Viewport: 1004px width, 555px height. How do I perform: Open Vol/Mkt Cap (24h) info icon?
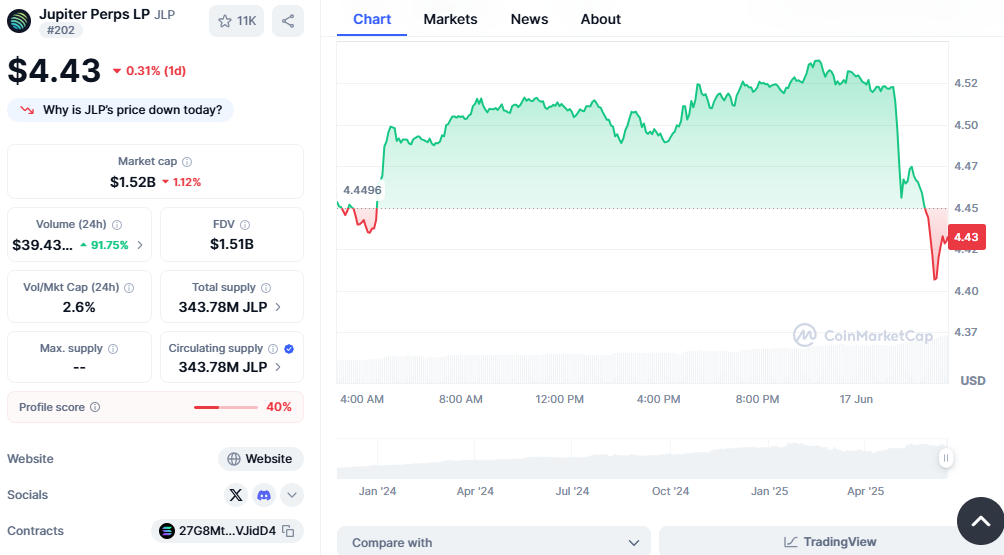pyautogui.click(x=129, y=288)
